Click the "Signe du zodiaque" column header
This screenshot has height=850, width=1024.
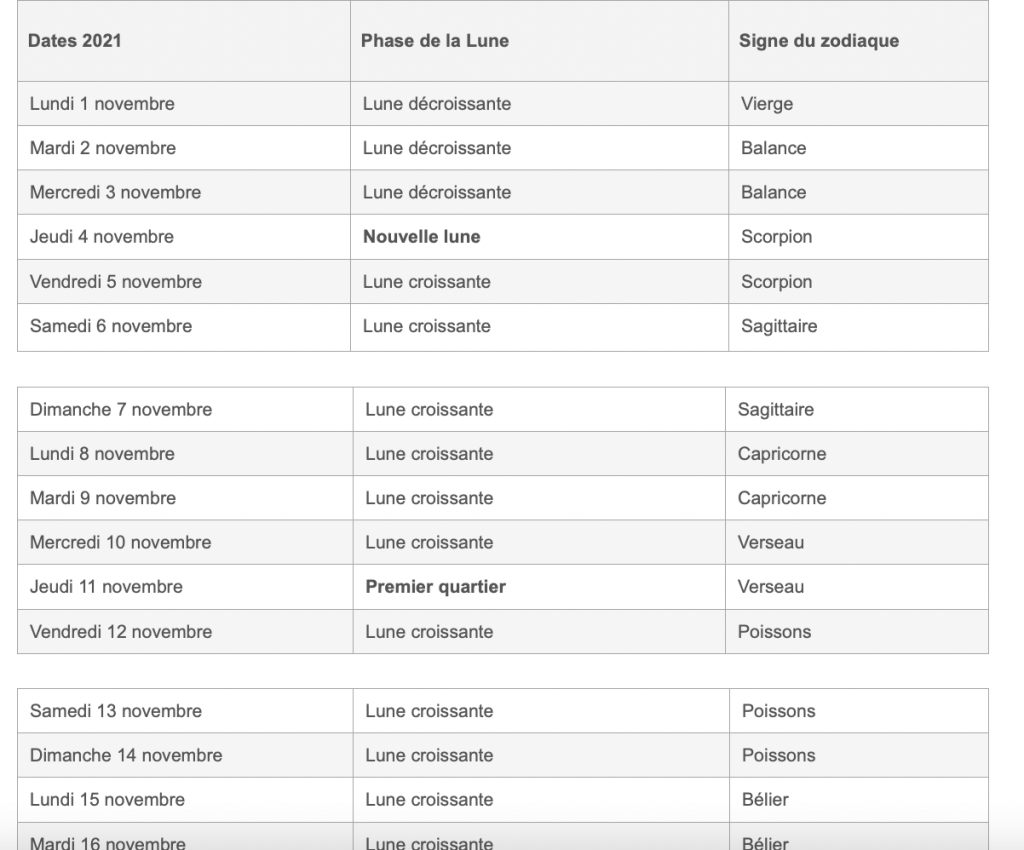819,41
